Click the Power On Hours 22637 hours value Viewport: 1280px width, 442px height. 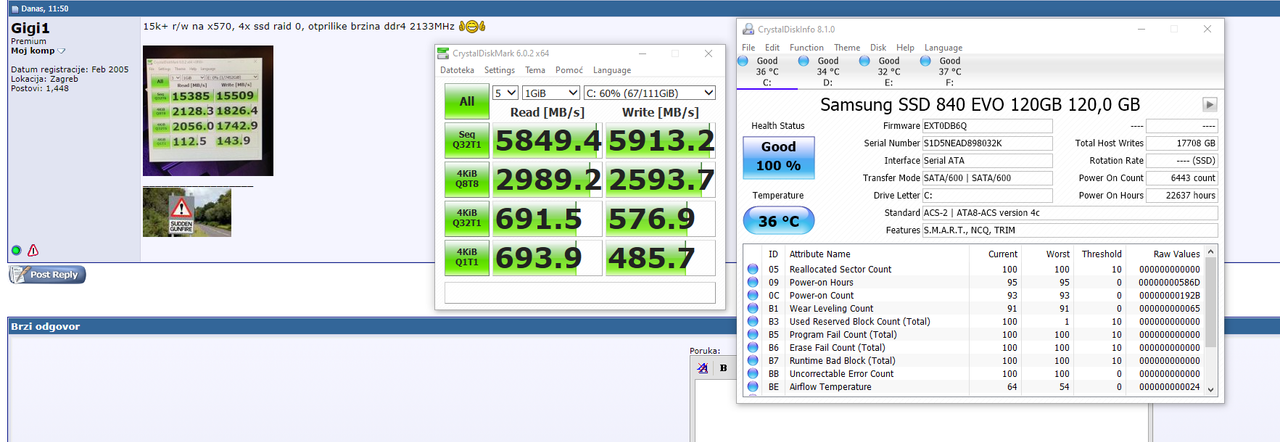point(1182,195)
